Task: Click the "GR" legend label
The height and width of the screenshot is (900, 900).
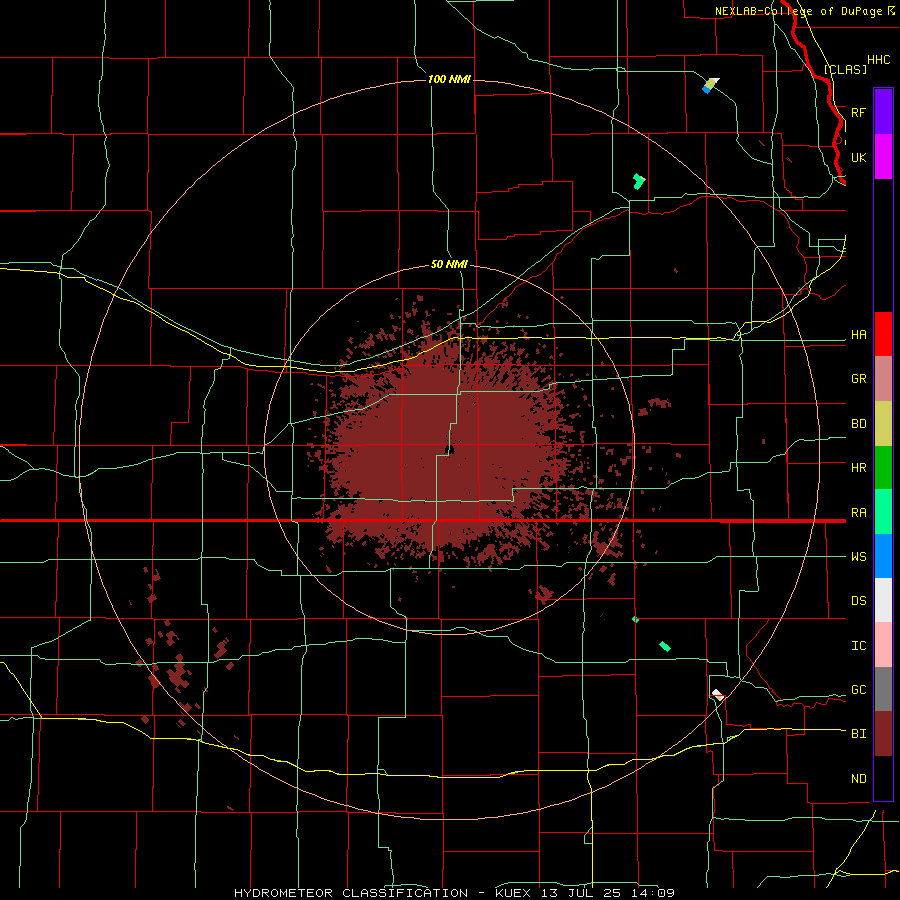Action: pyautogui.click(x=858, y=379)
